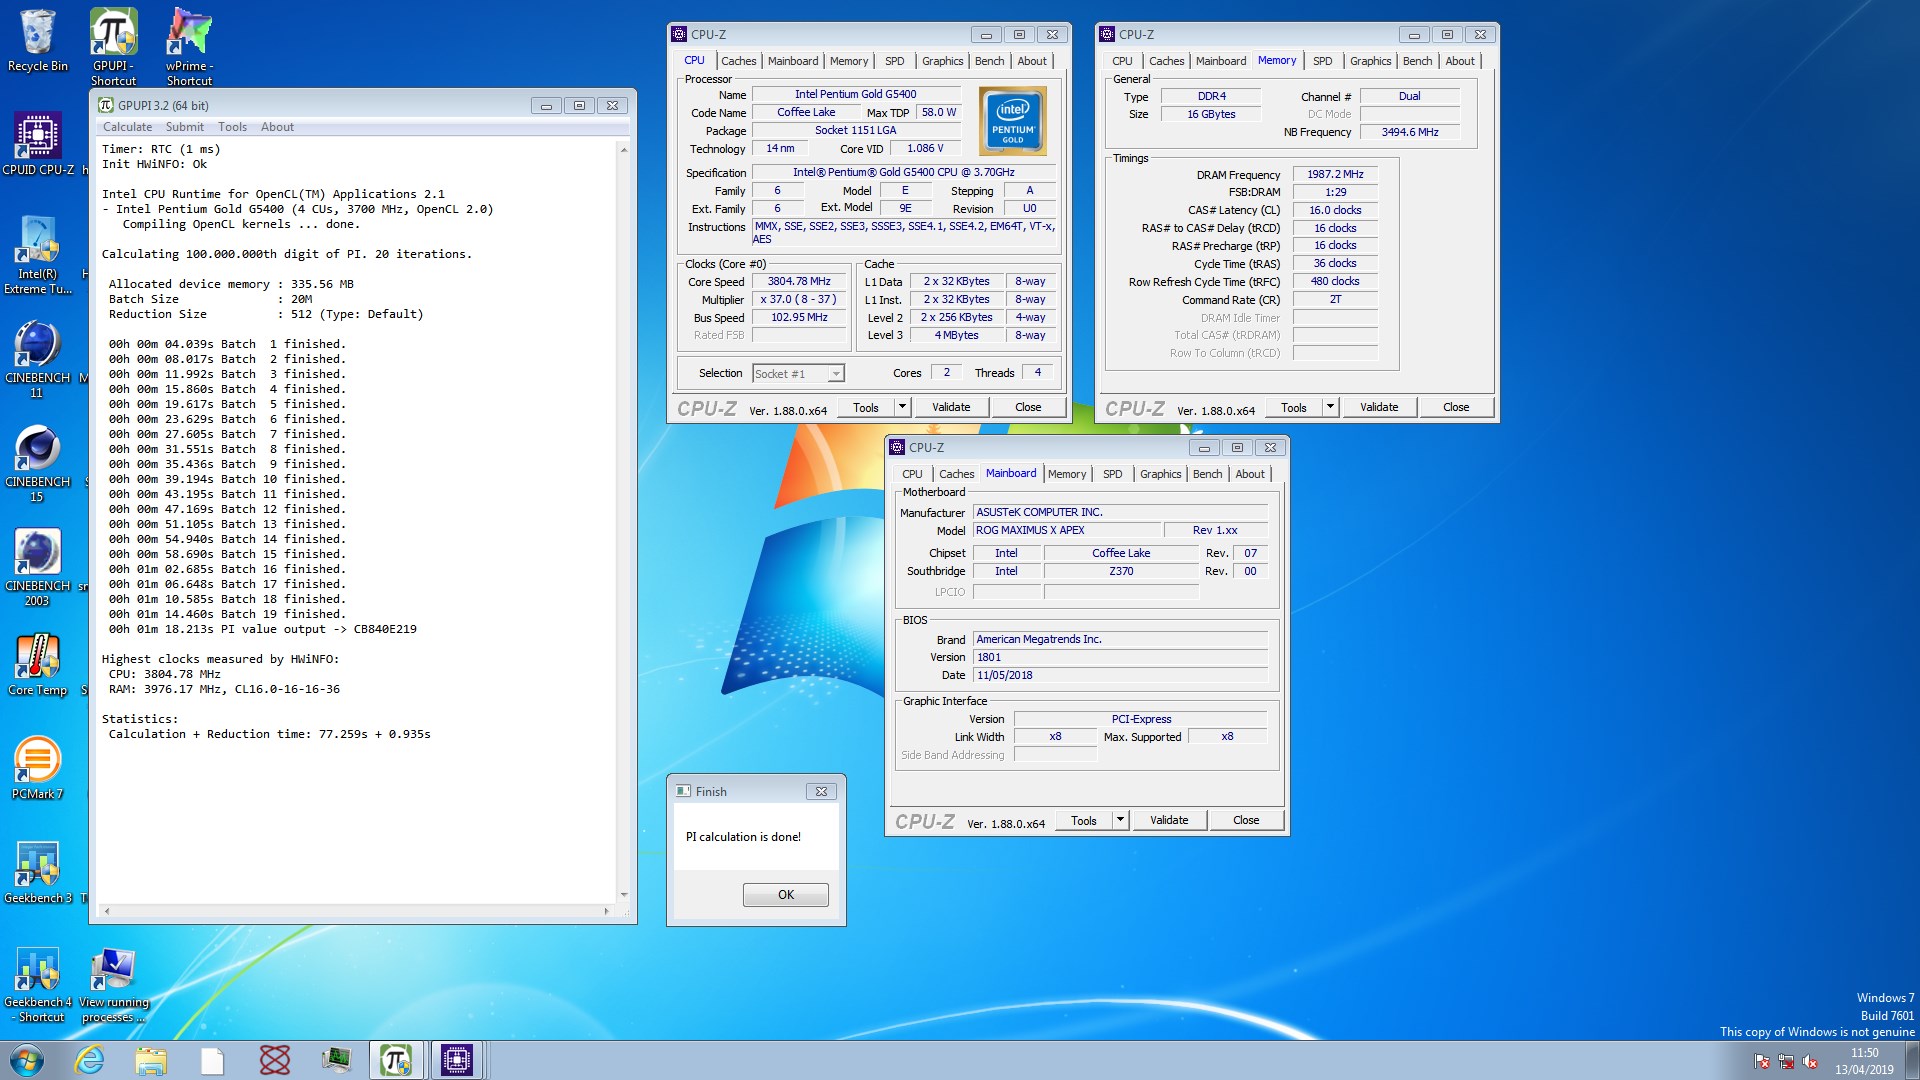This screenshot has height=1080, width=1920.
Task: Expand Tools dropdown arrow in Mainboard window
Action: pyautogui.click(x=1120, y=820)
